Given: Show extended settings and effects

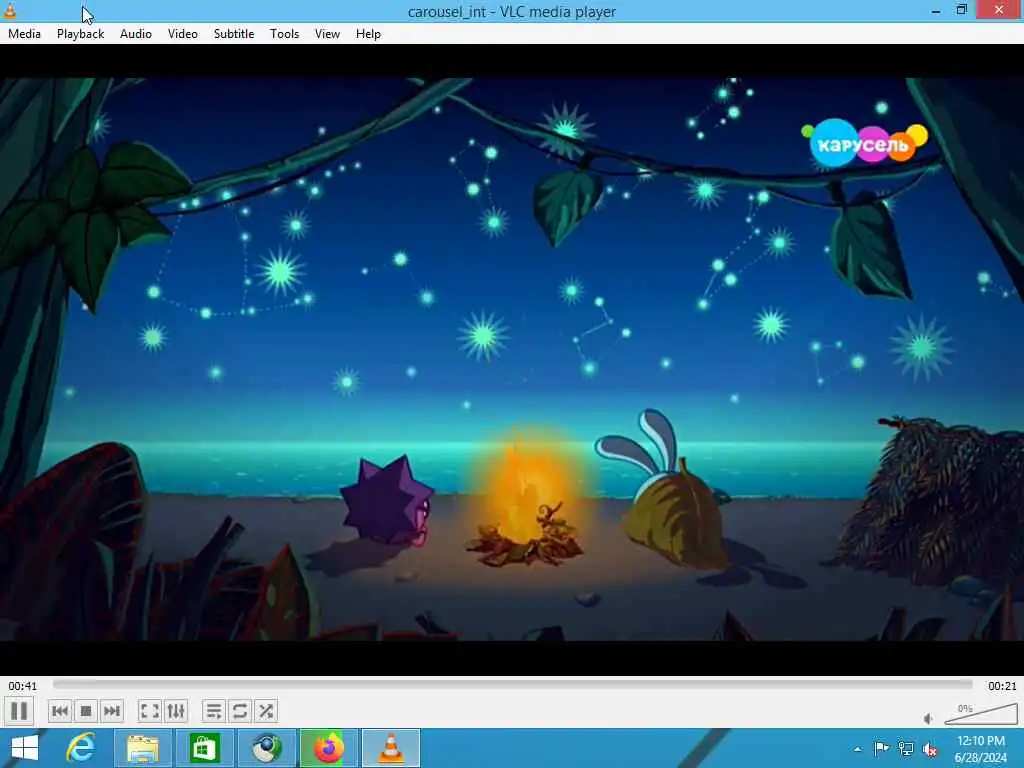Looking at the screenshot, I should click(176, 711).
